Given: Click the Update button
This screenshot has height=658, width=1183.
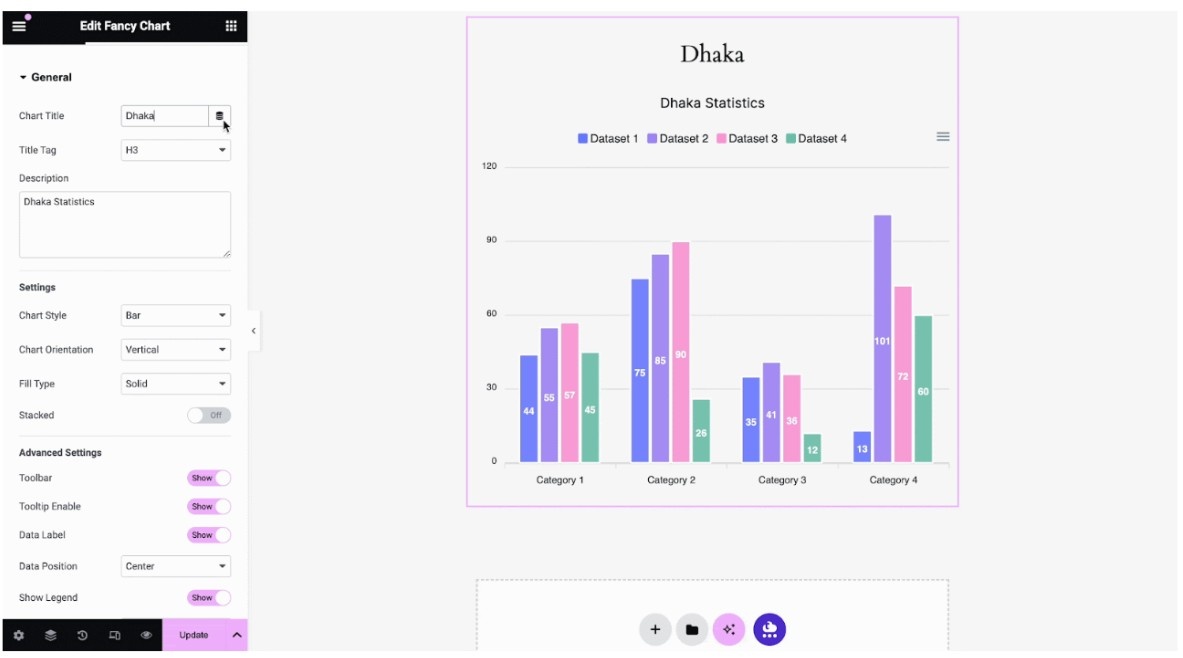Looking at the screenshot, I should click(x=194, y=635).
